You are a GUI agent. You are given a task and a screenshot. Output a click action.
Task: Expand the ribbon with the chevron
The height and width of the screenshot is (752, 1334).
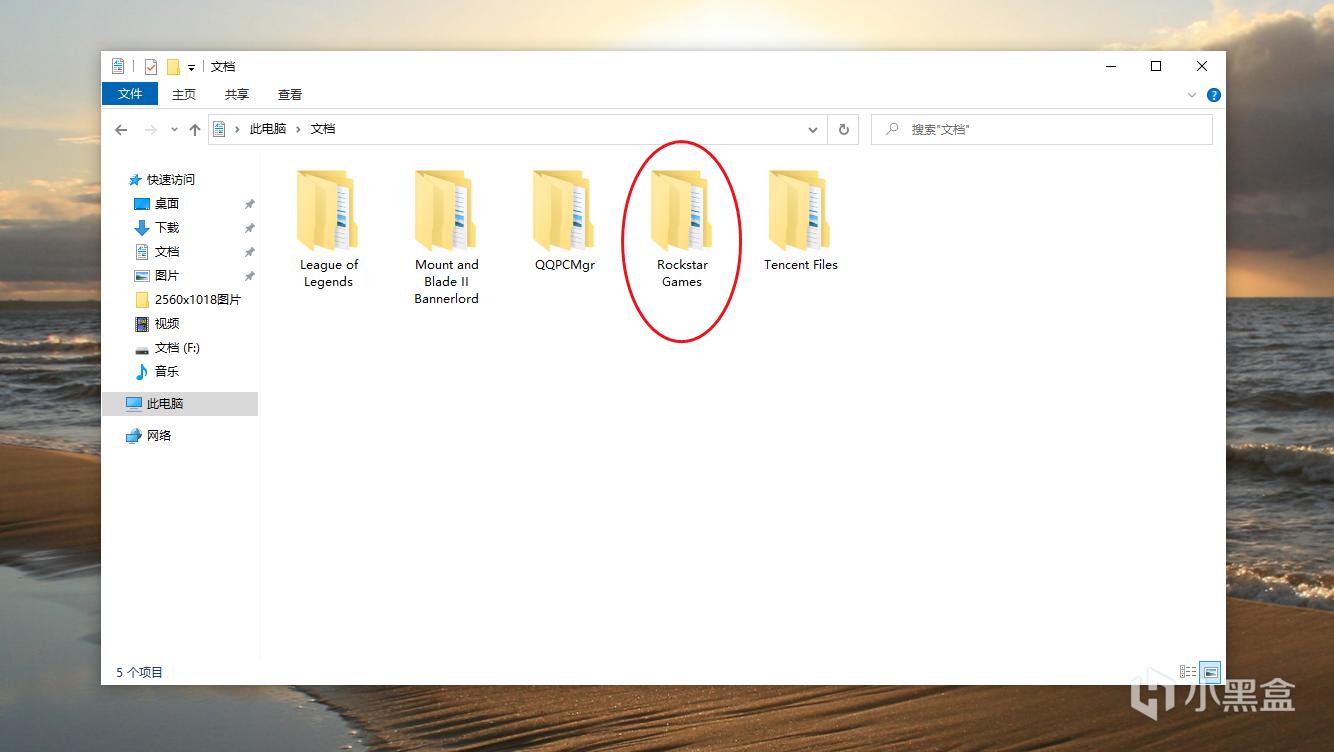1192,95
